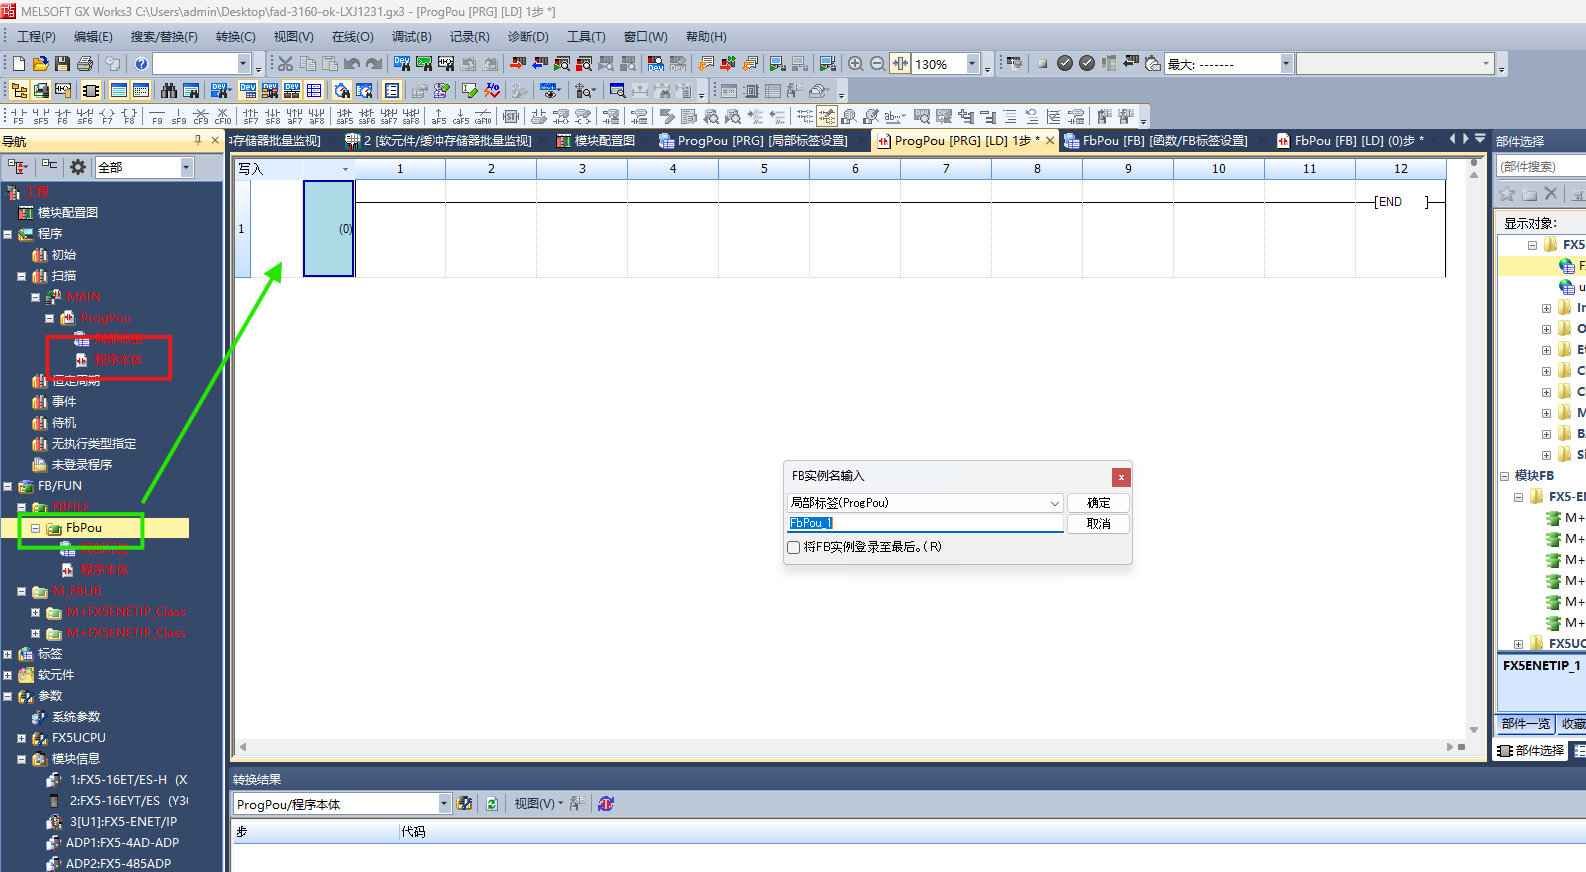Open the 诊断(D) menu

coord(528,37)
